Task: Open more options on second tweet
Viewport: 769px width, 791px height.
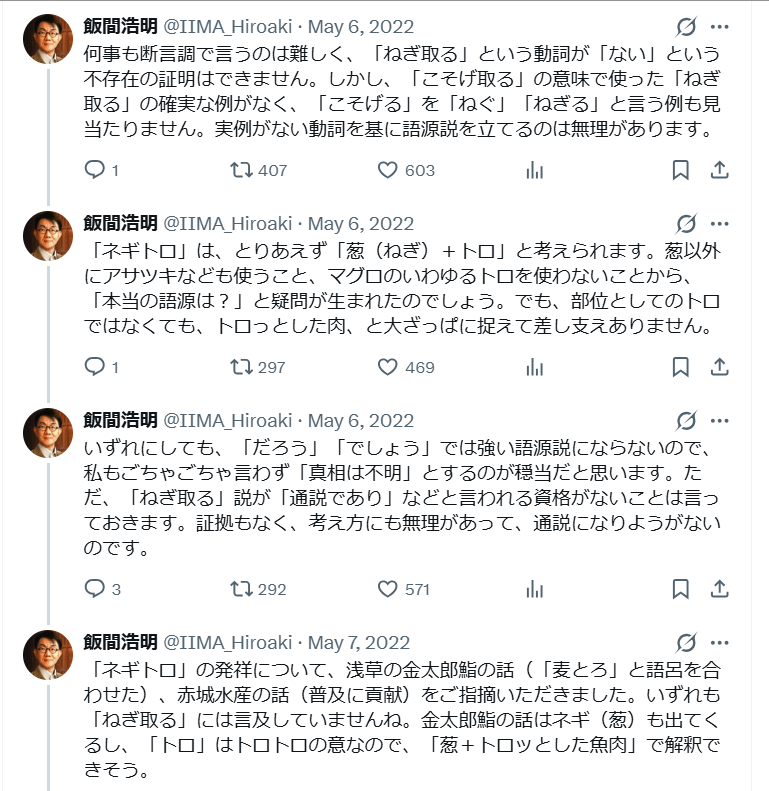Action: point(719,224)
